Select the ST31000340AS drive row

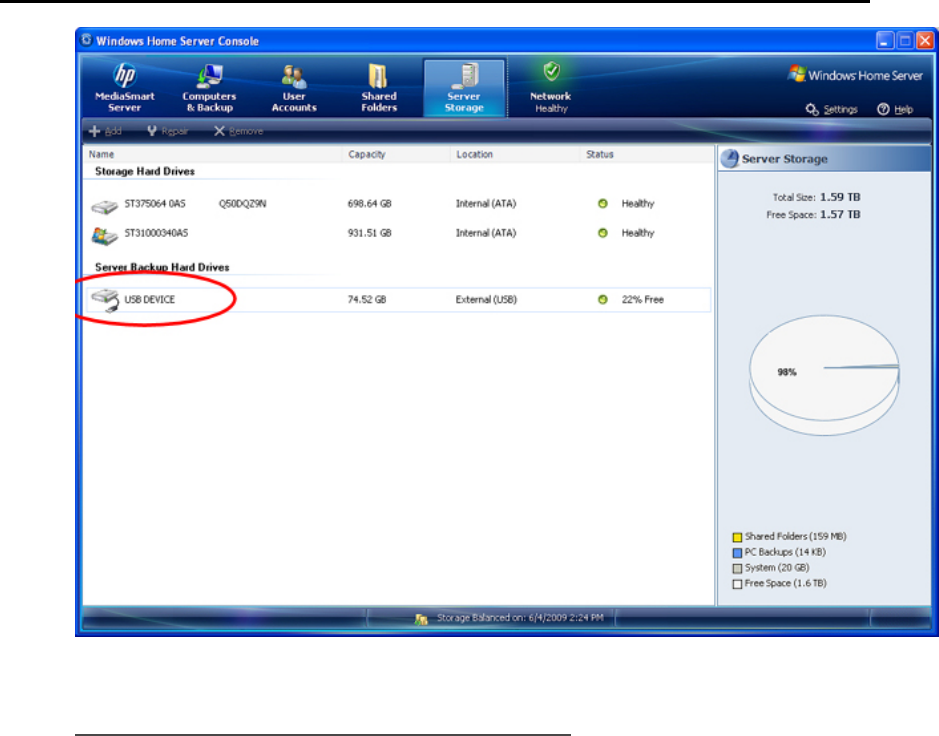[398, 234]
